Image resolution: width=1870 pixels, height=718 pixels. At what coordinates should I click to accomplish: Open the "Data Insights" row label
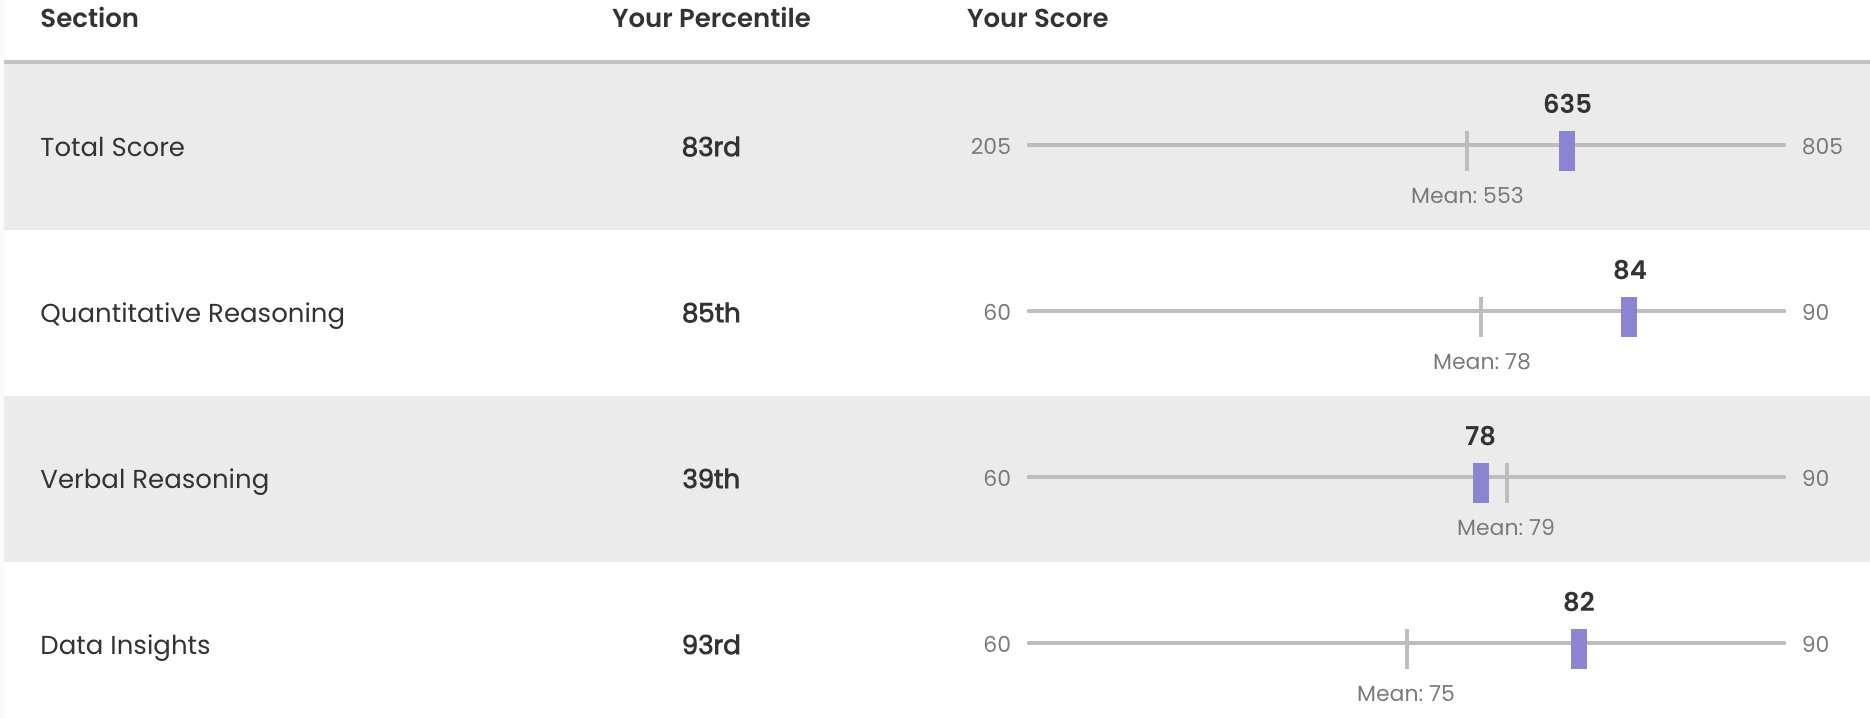pos(125,645)
